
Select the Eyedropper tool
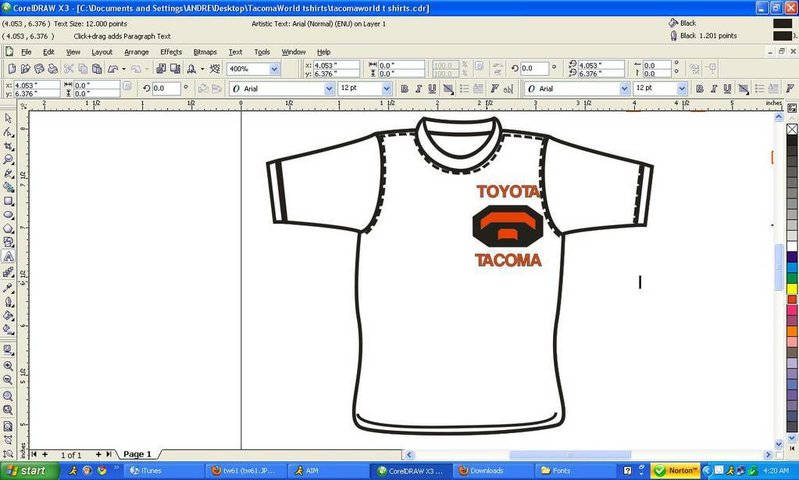pyautogui.click(x=8, y=288)
